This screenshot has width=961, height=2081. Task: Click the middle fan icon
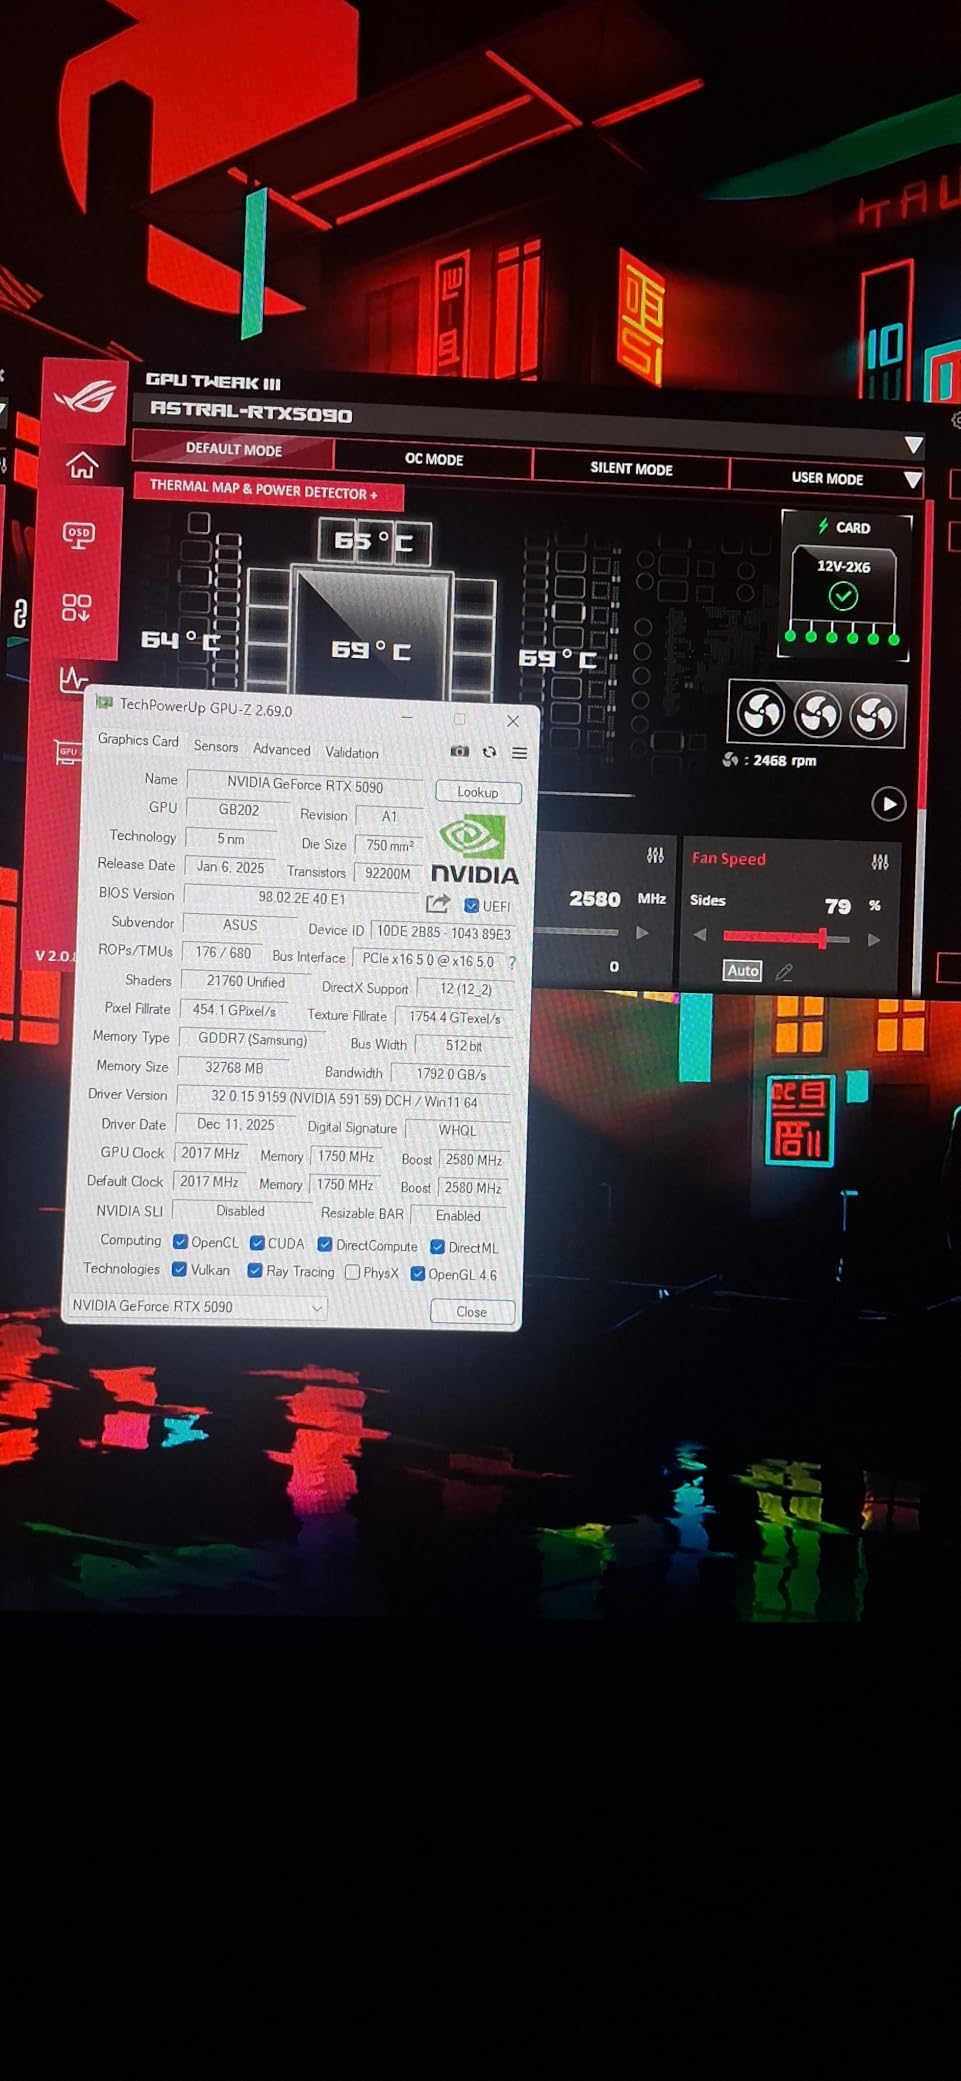[x=817, y=714]
